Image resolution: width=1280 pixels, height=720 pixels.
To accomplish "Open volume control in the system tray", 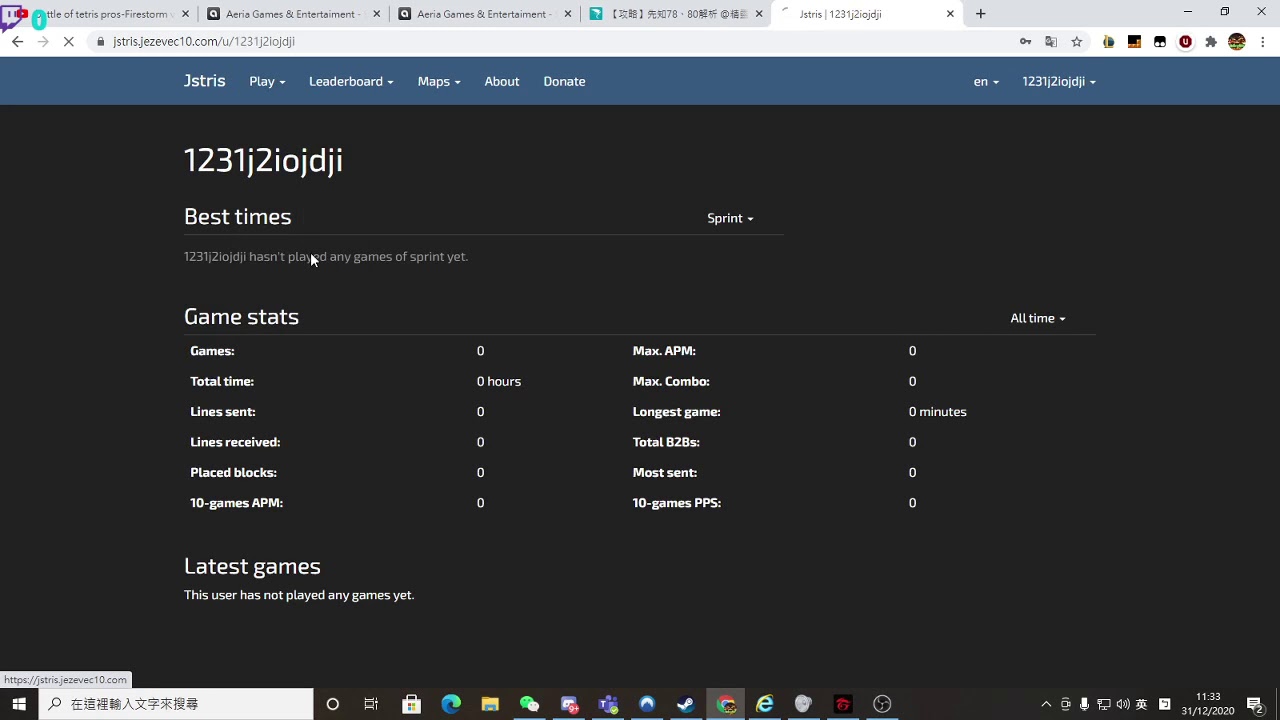I will tap(1122, 704).
